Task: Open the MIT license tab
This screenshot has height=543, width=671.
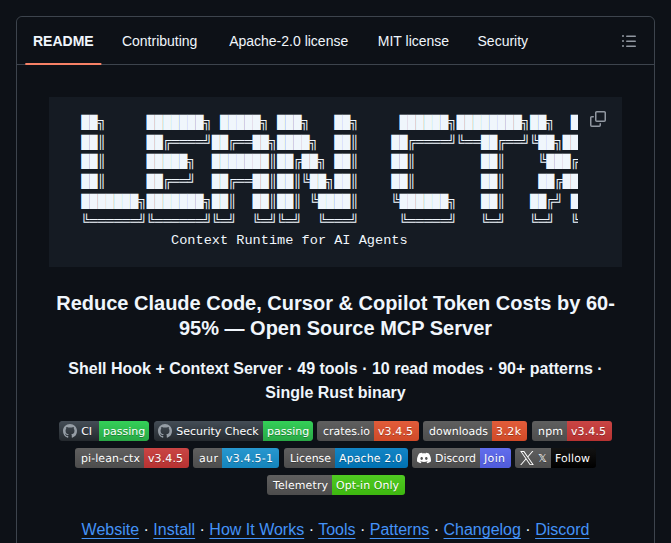Action: (x=413, y=41)
